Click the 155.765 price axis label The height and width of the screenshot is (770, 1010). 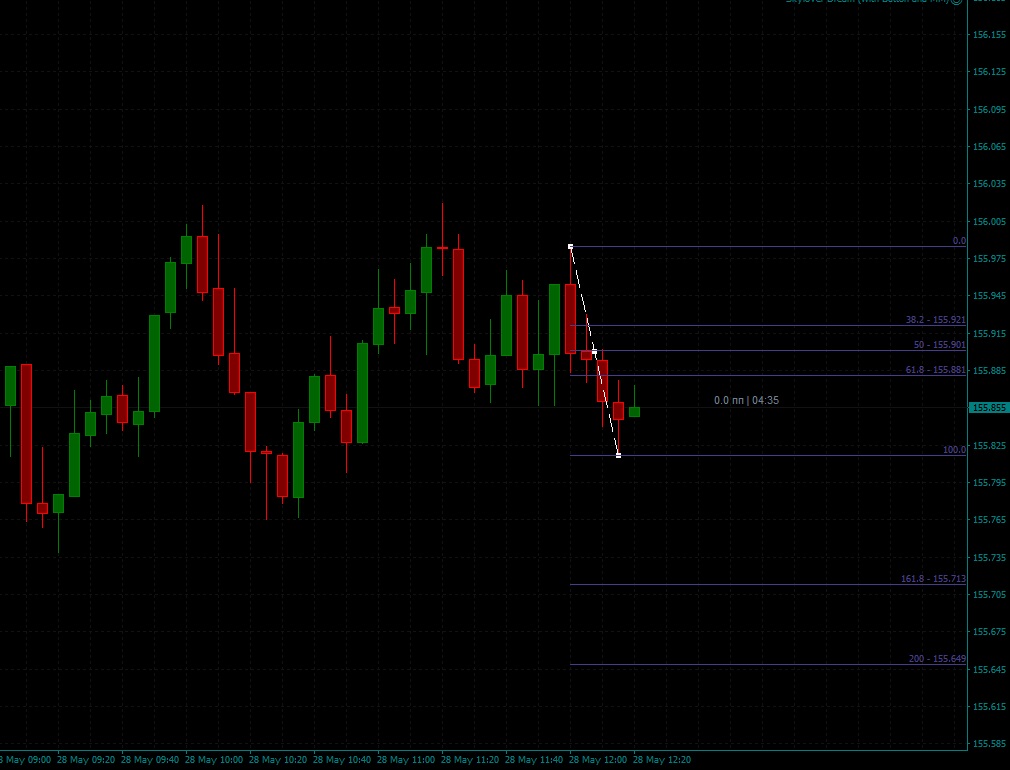point(989,520)
